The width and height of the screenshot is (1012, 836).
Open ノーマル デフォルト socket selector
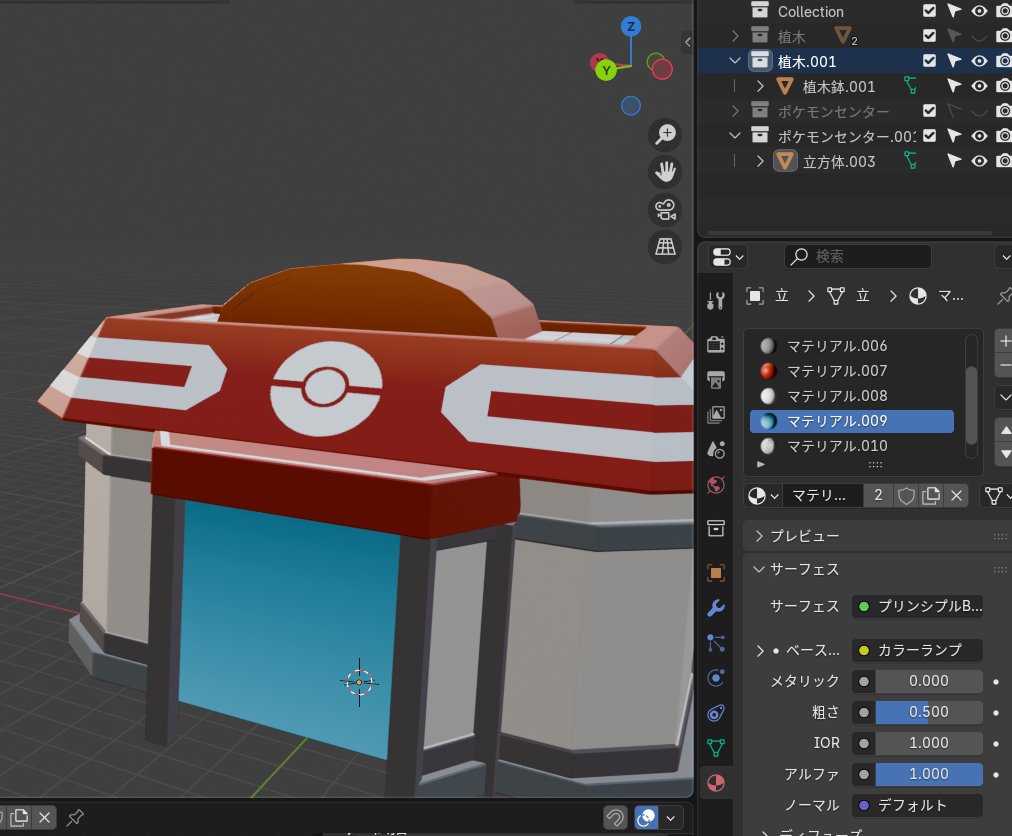point(918,806)
